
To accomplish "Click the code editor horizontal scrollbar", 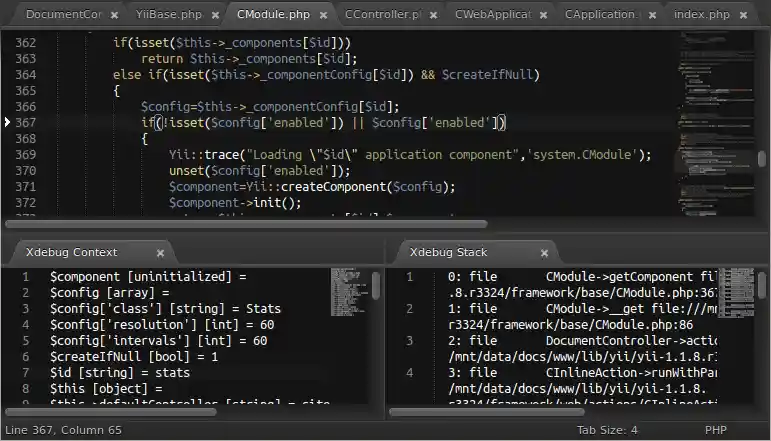I will coord(246,224).
